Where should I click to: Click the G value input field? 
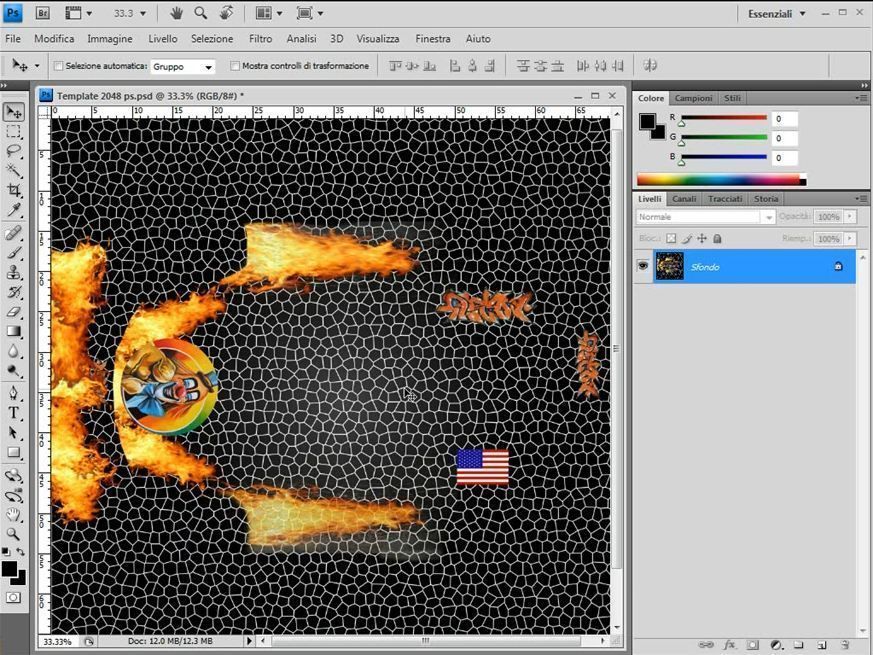point(785,138)
